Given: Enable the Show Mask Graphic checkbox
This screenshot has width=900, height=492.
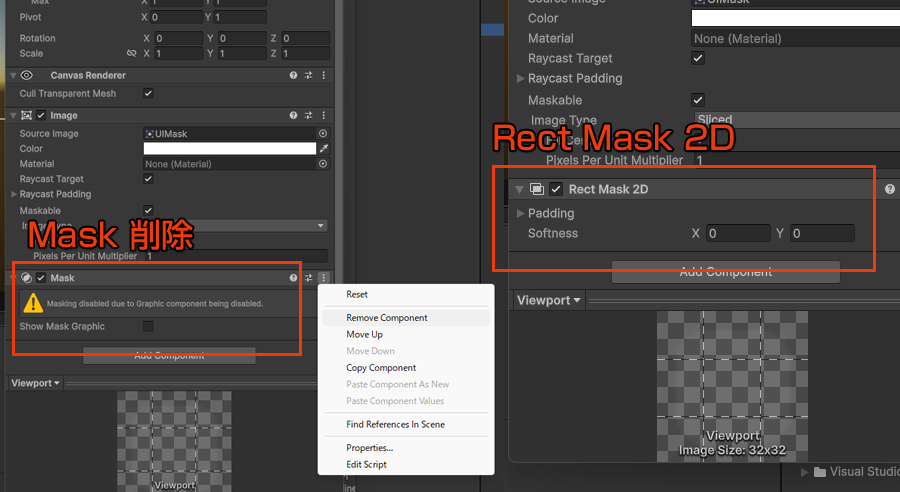Looking at the screenshot, I should tap(148, 326).
